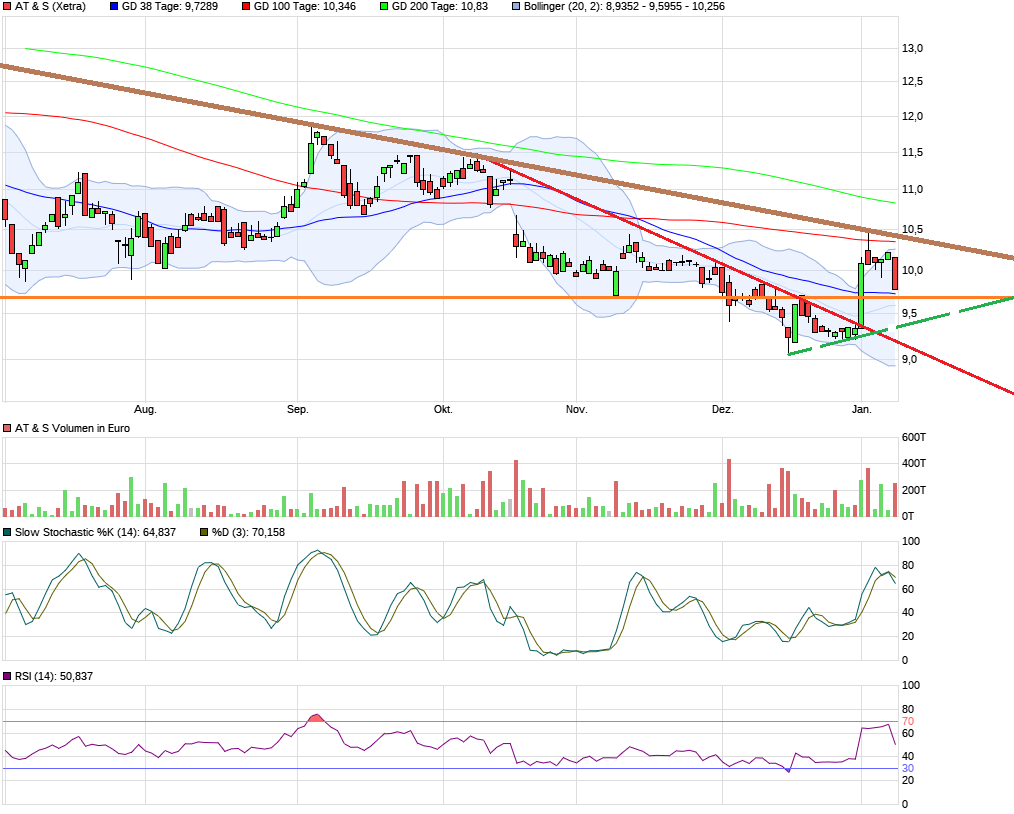The image size is (1014, 814).
Task: Click the 13,0 price axis label
Action: (x=912, y=48)
